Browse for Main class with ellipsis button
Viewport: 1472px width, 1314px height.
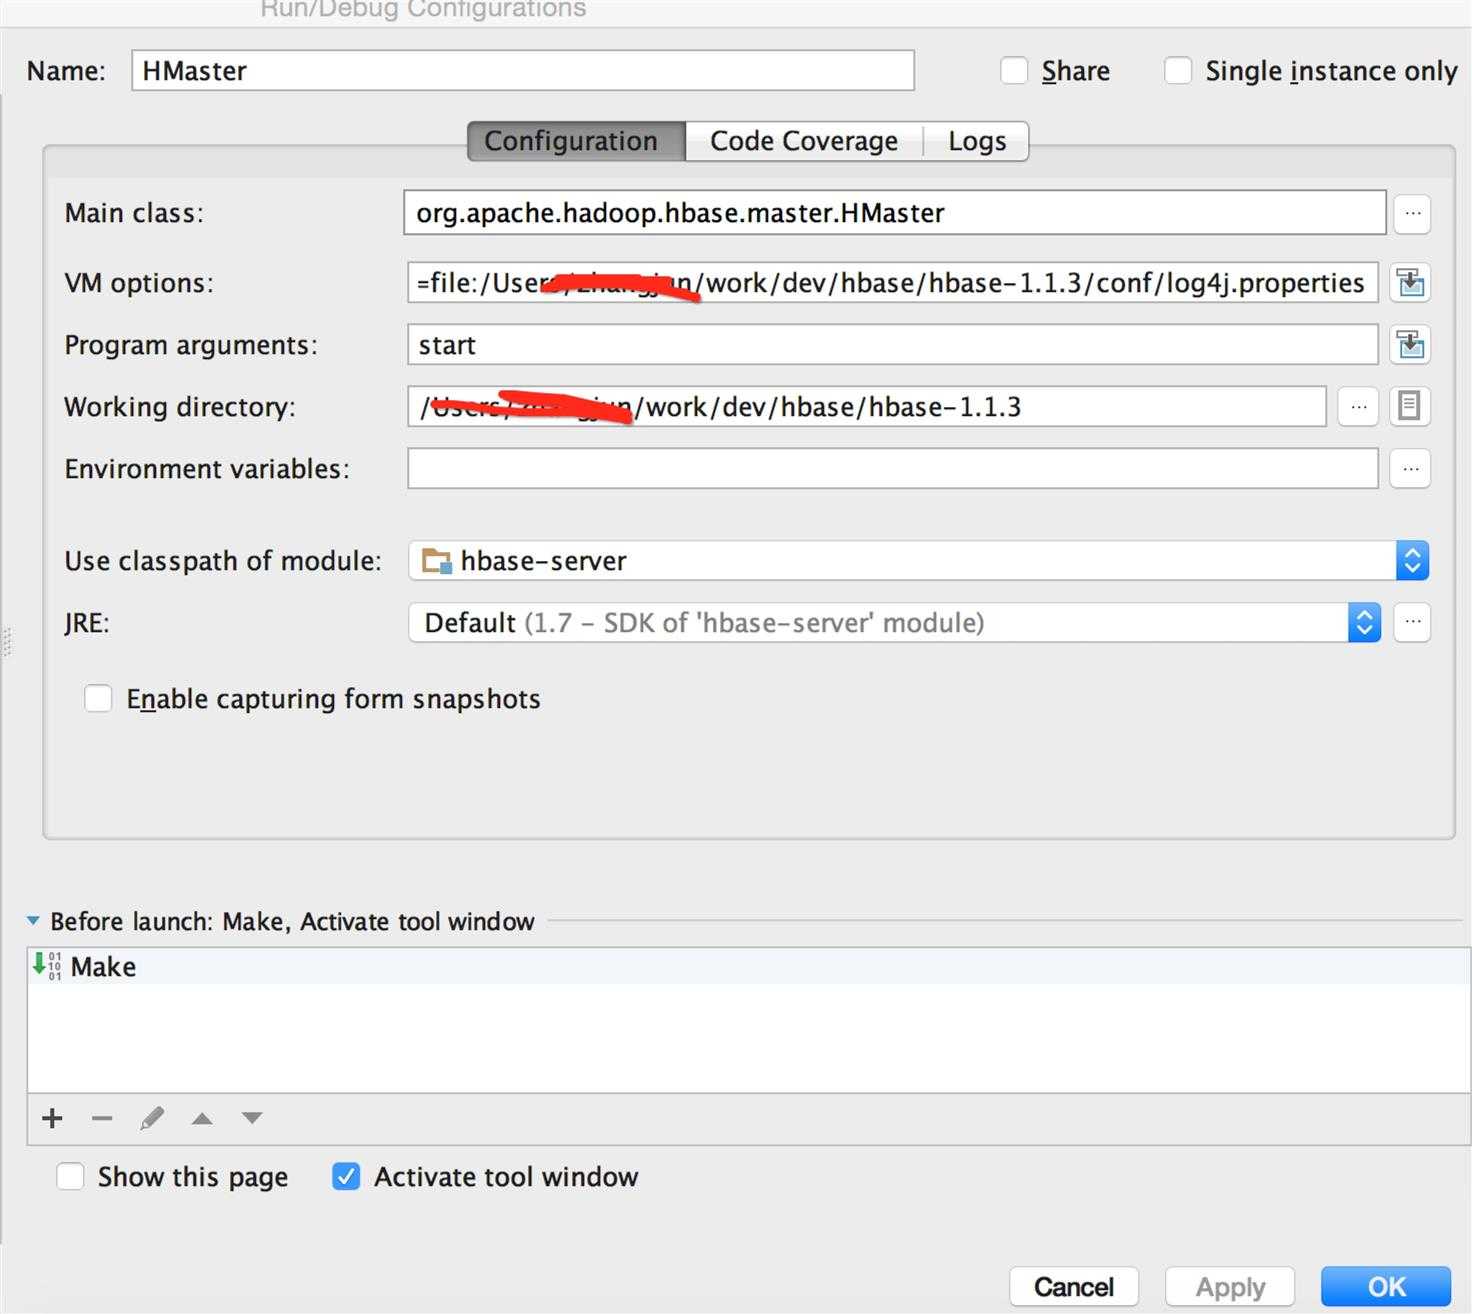(1411, 214)
